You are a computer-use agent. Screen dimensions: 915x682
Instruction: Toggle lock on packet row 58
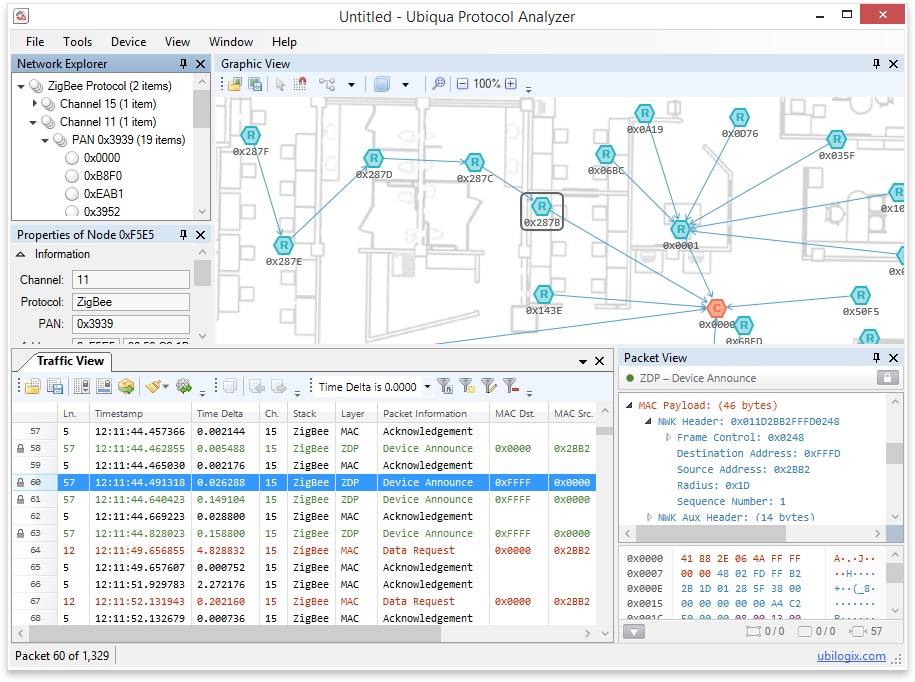20,448
